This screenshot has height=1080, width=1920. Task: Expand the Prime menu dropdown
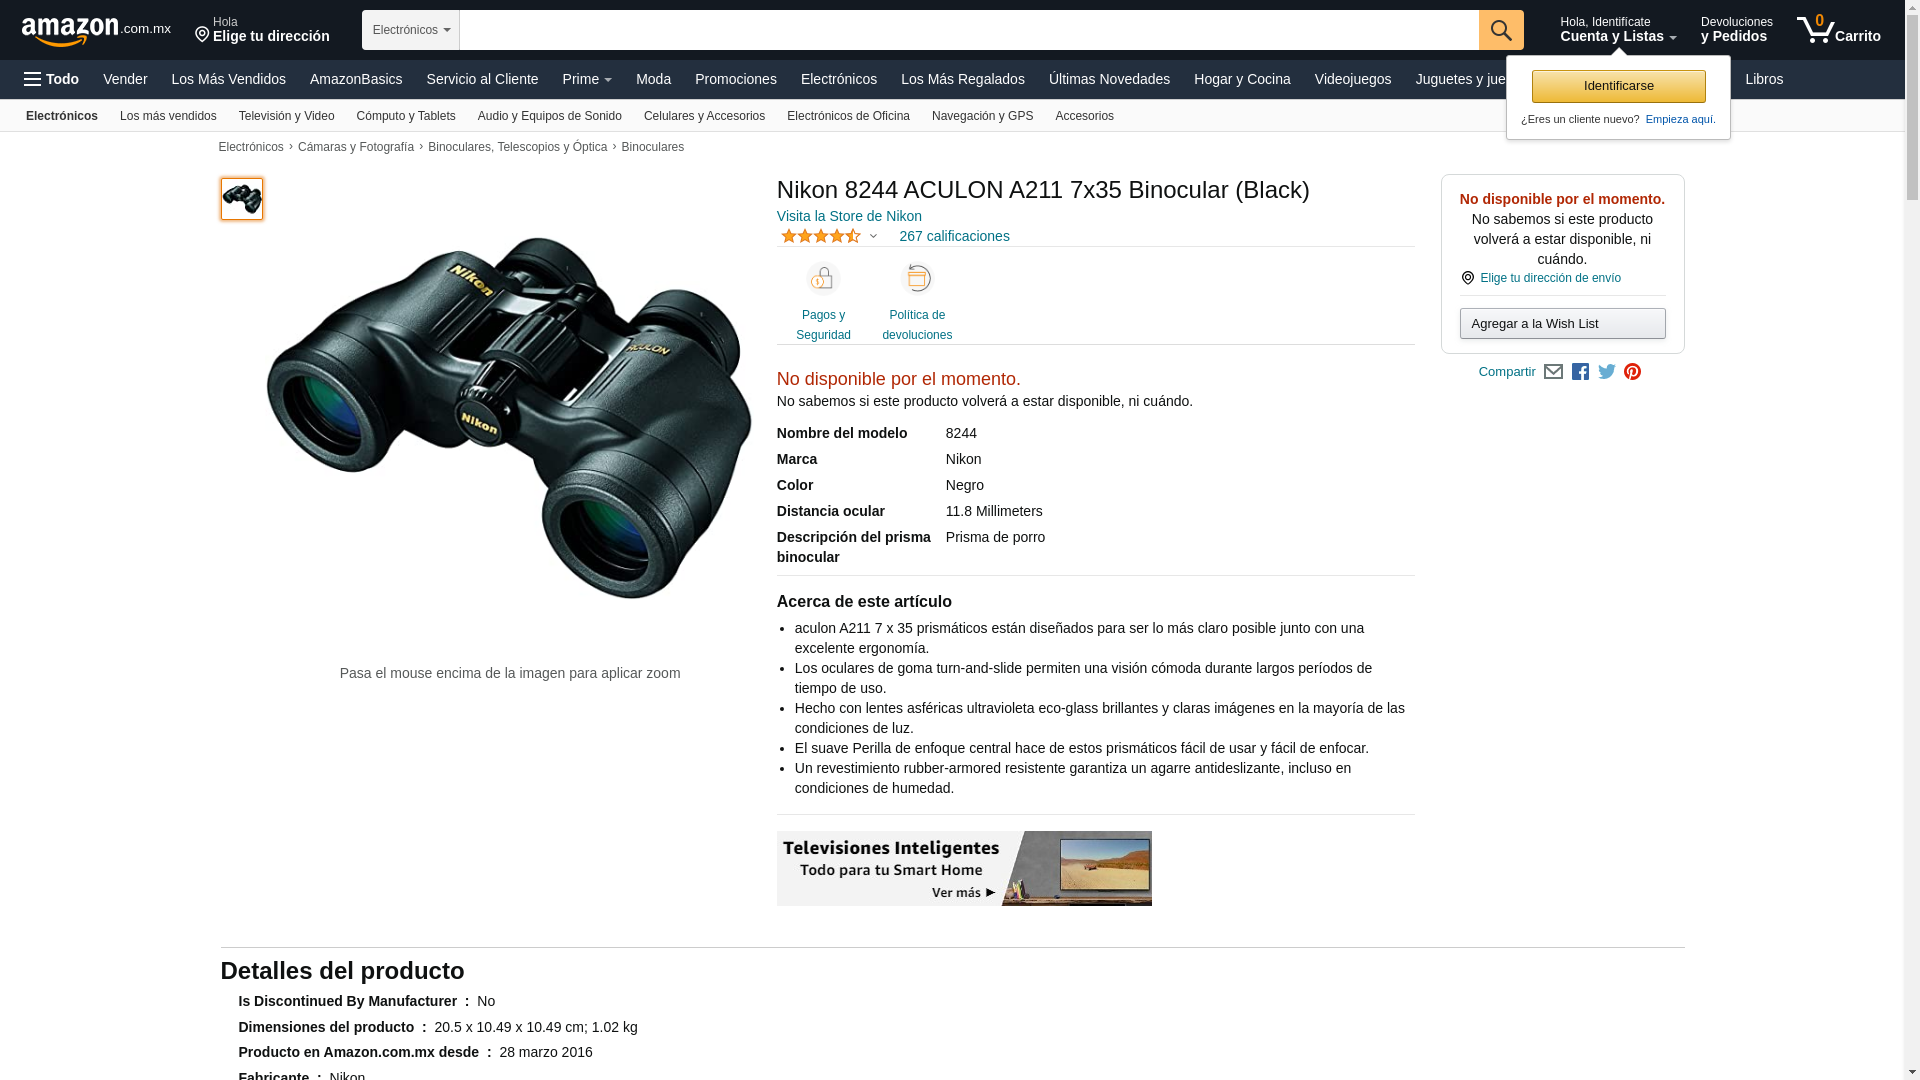587,79
